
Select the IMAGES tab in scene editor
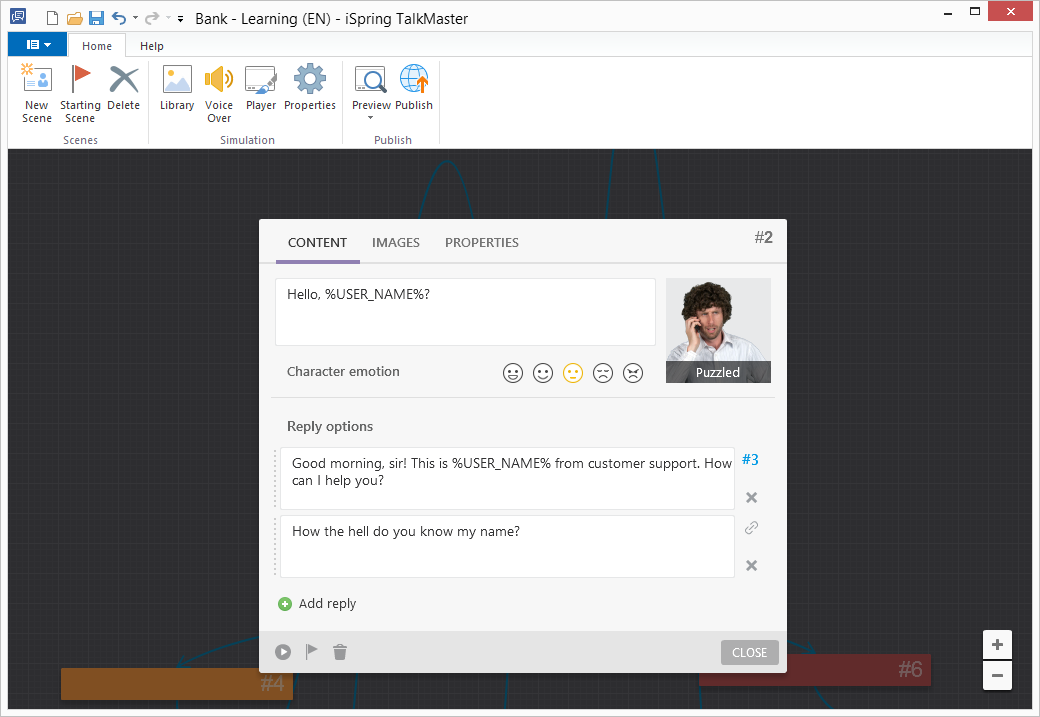coord(395,243)
